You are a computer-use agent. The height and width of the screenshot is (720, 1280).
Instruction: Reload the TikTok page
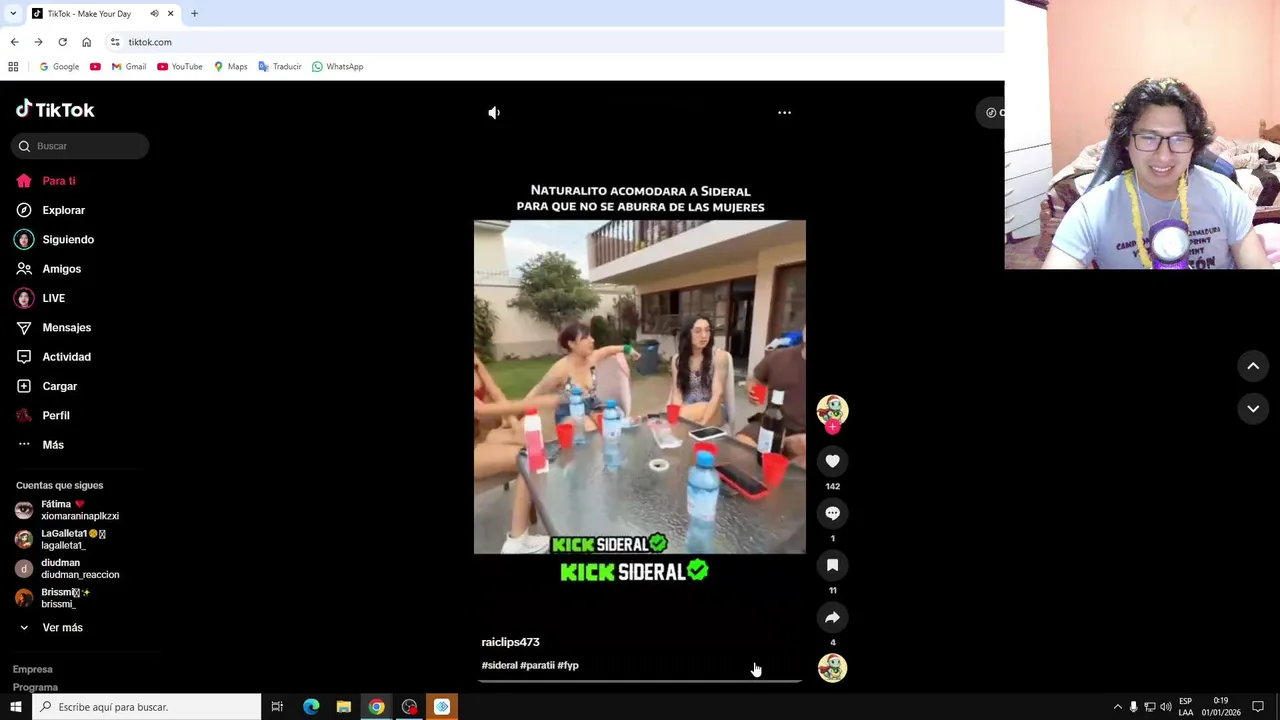tap(62, 42)
